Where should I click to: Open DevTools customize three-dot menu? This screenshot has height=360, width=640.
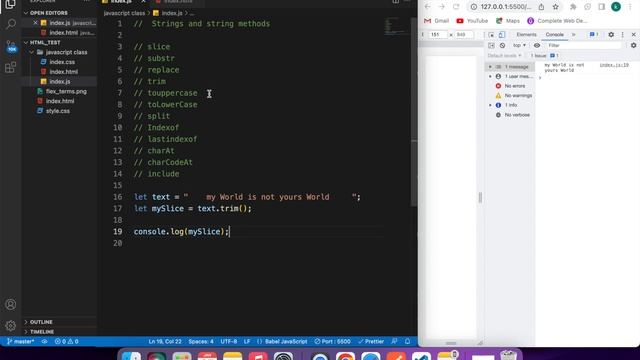coord(622,35)
